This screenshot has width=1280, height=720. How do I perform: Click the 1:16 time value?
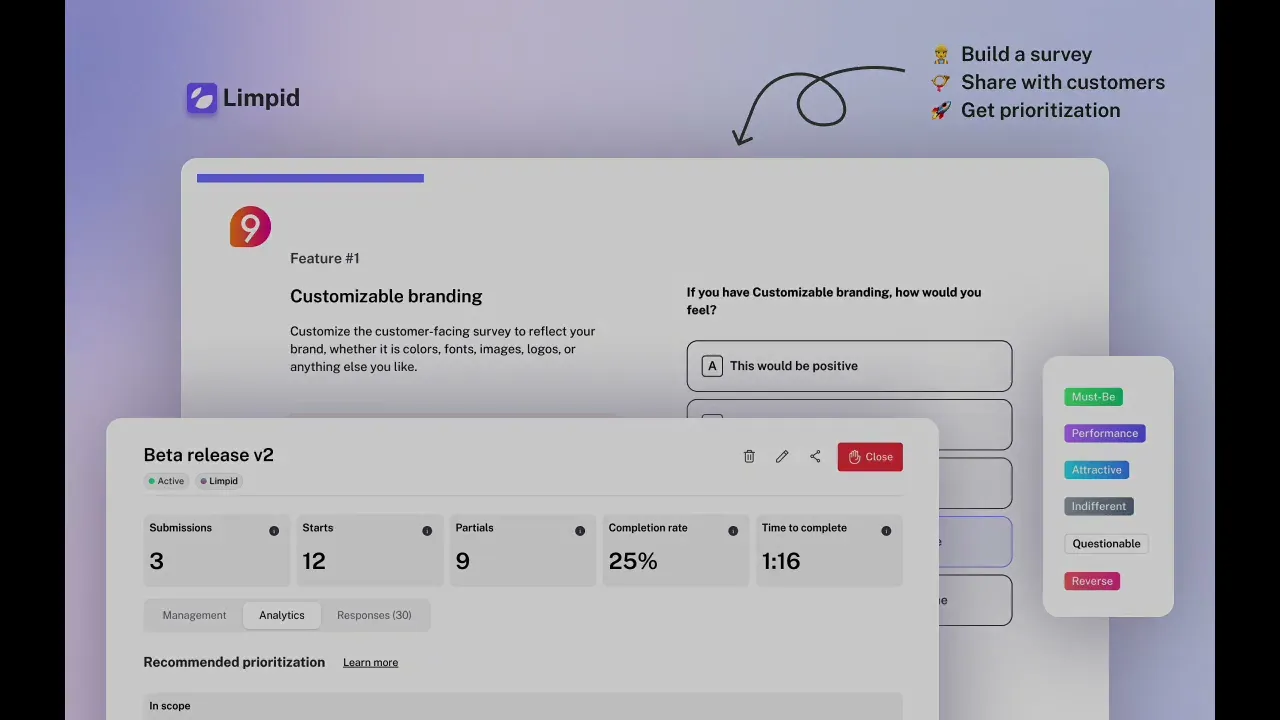[x=781, y=561]
